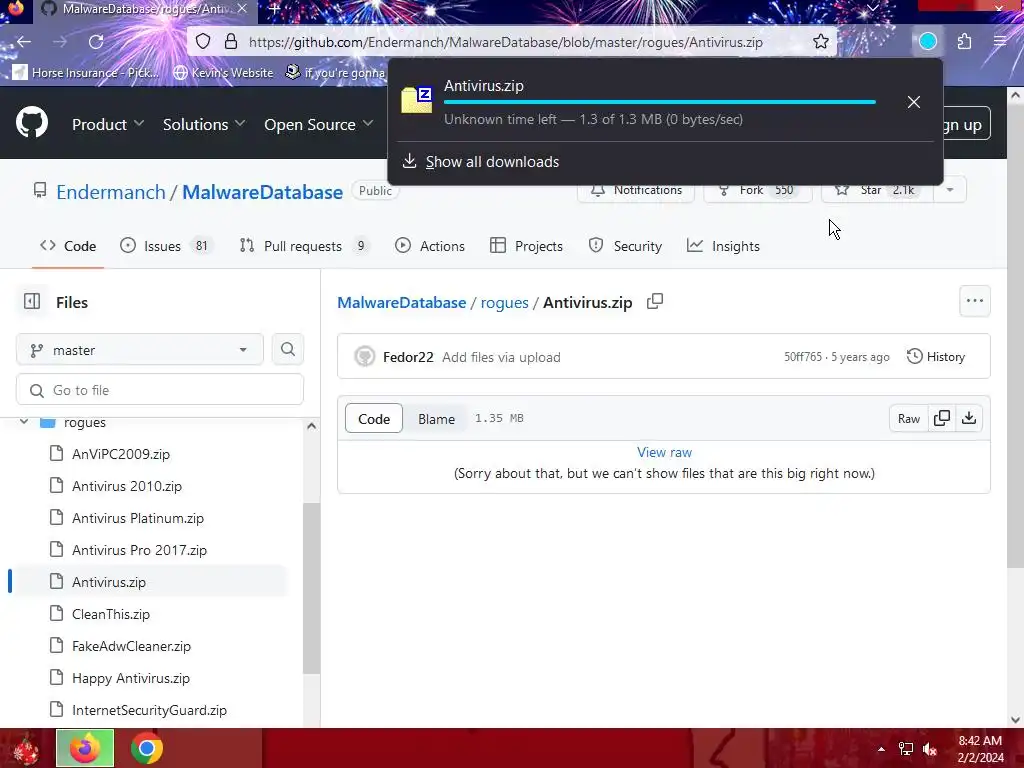Screen dimensions: 1024x768
Task: Reload the page with the refresh icon
Action: (96, 42)
